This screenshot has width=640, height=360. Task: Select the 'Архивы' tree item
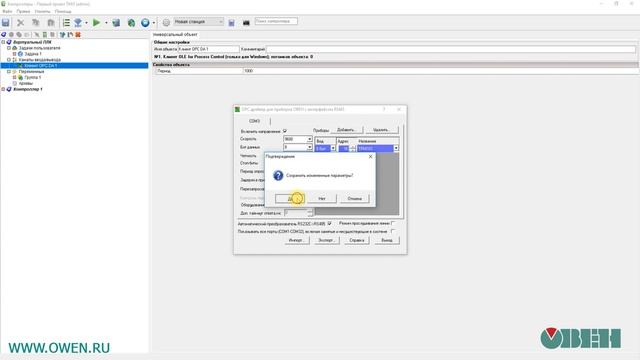pyautogui.click(x=25, y=83)
